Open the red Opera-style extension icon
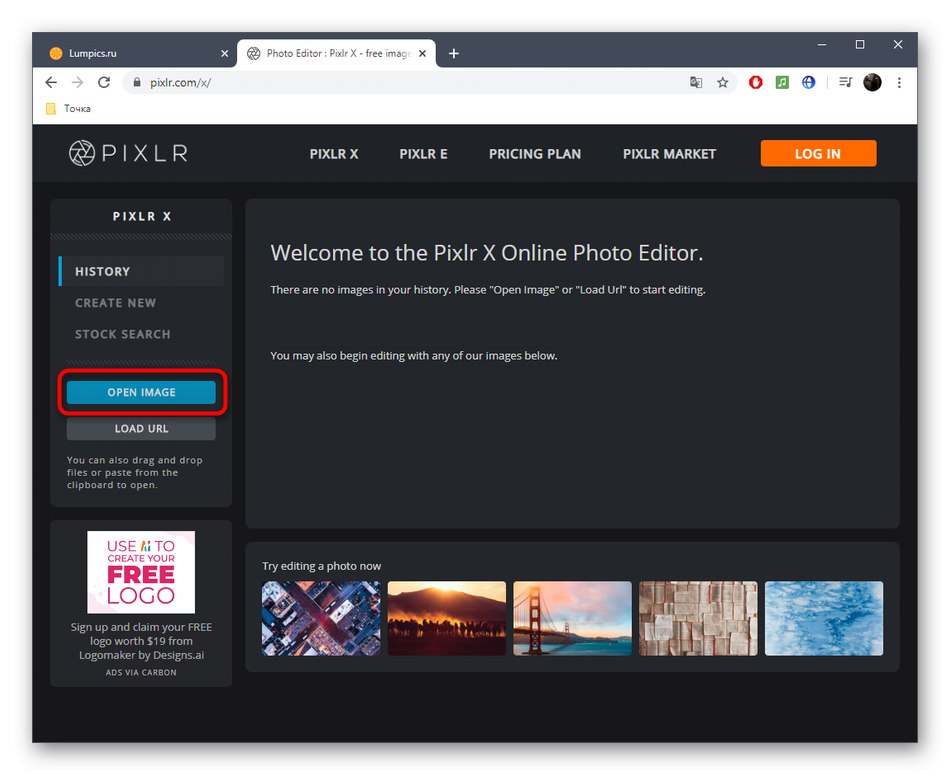This screenshot has height=775, width=950. pos(756,82)
